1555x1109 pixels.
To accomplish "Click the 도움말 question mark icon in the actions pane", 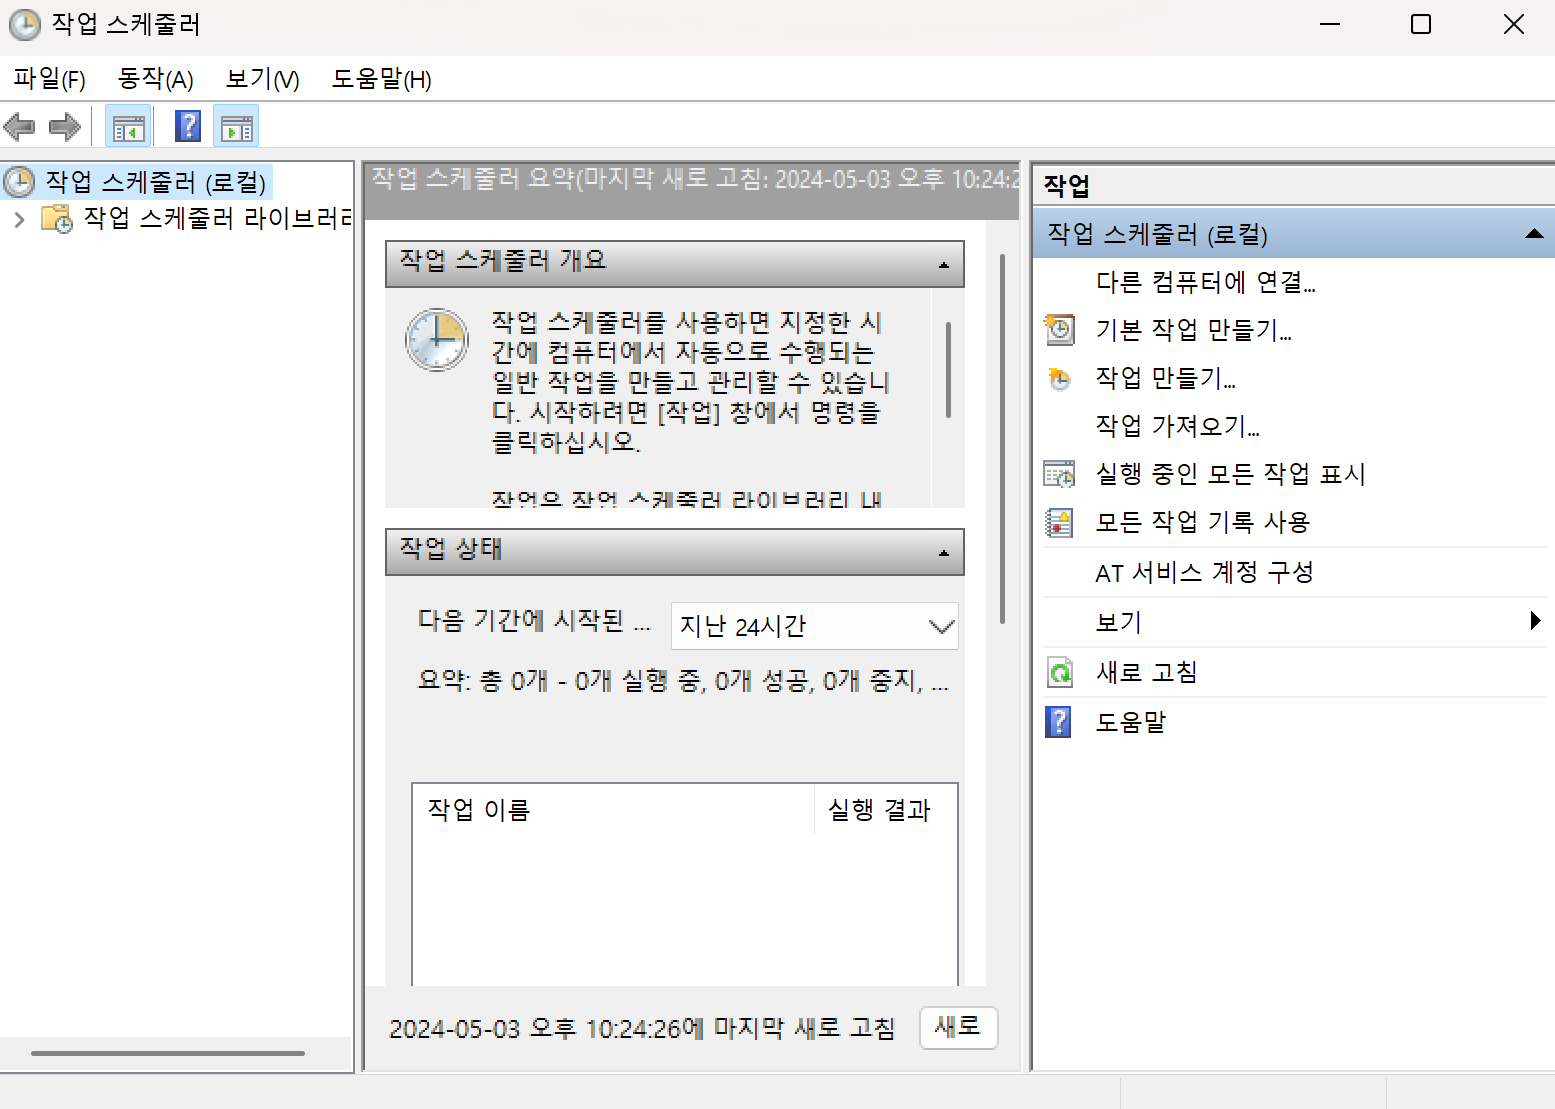I will (1058, 721).
